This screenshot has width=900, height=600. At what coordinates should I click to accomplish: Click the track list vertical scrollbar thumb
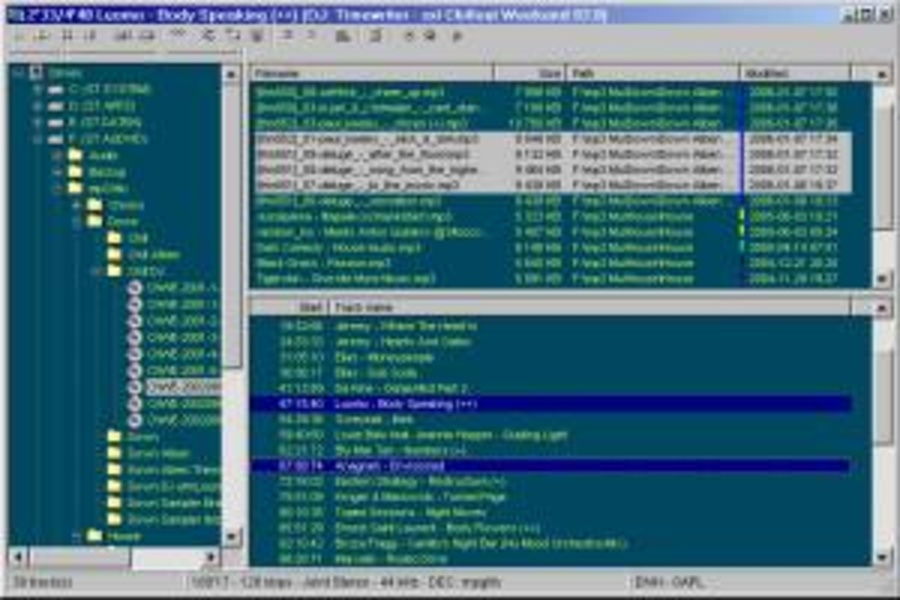point(882,396)
